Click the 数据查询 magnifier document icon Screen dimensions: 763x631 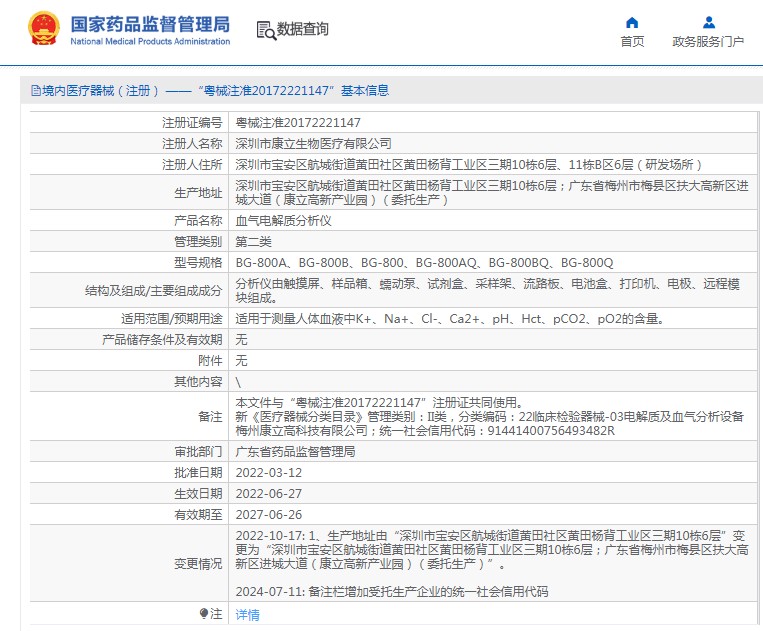click(x=266, y=30)
